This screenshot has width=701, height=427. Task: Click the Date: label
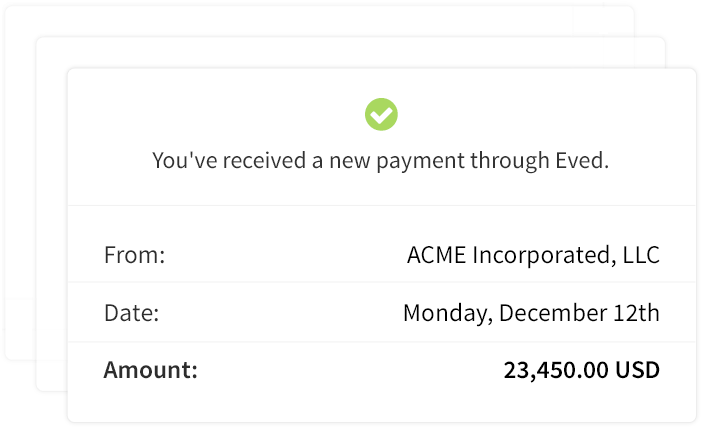[x=131, y=313]
